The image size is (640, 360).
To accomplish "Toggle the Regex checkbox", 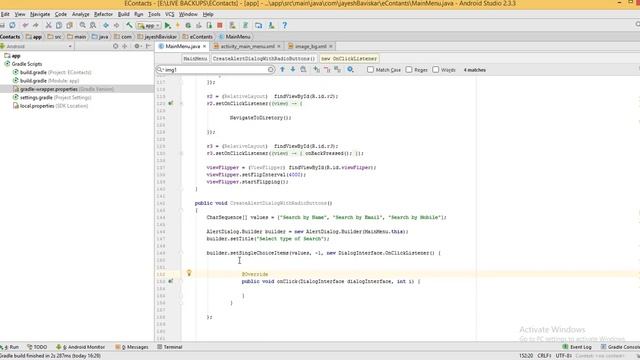I will tap(409, 70).
